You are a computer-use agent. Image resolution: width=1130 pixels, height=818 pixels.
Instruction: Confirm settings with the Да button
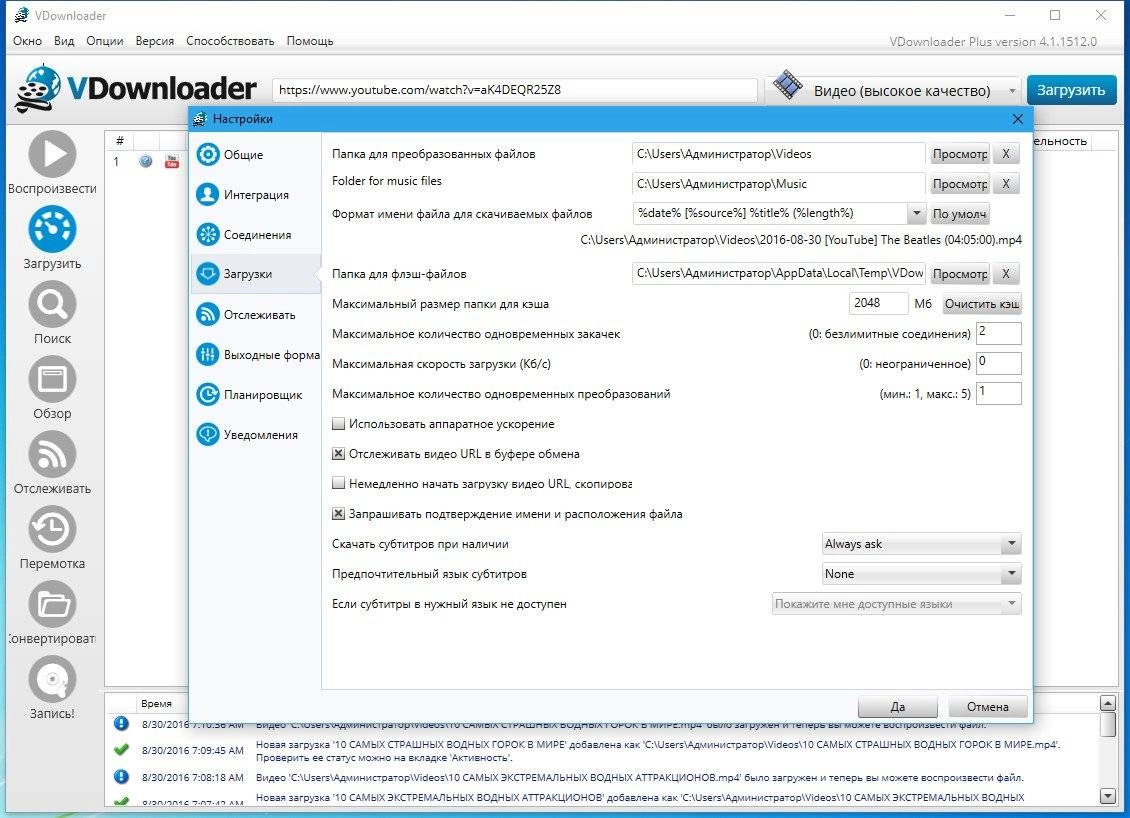[x=898, y=706]
